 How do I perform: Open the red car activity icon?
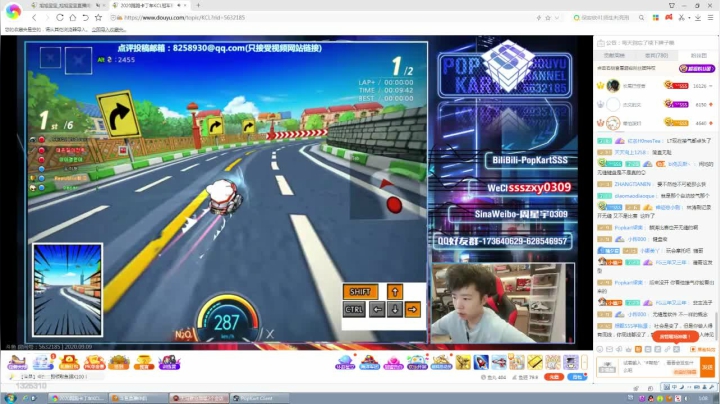(x=369, y=362)
